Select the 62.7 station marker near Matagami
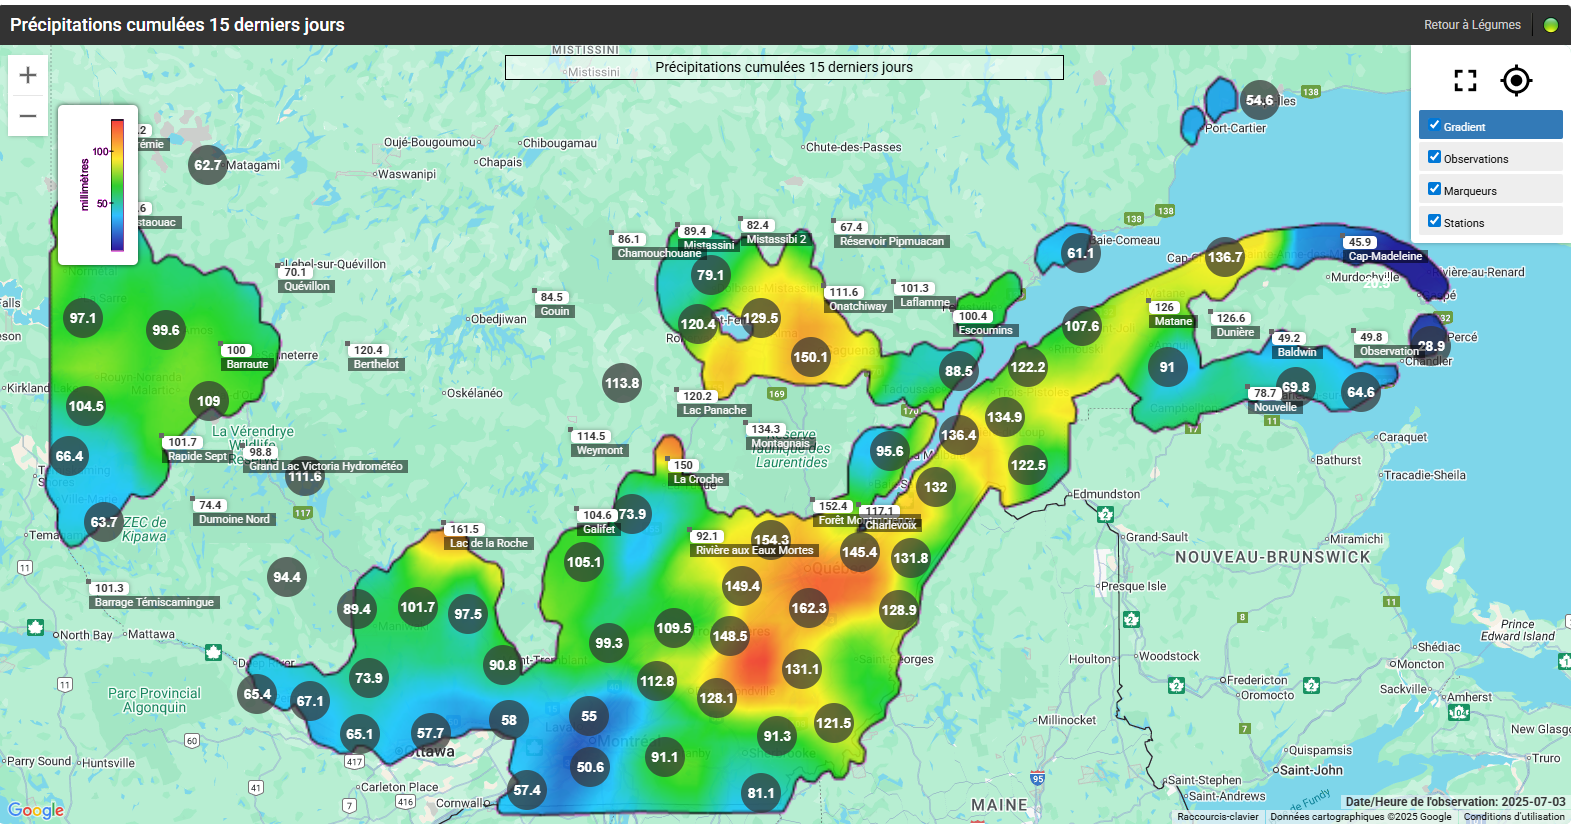The height and width of the screenshot is (826, 1574). [x=207, y=165]
